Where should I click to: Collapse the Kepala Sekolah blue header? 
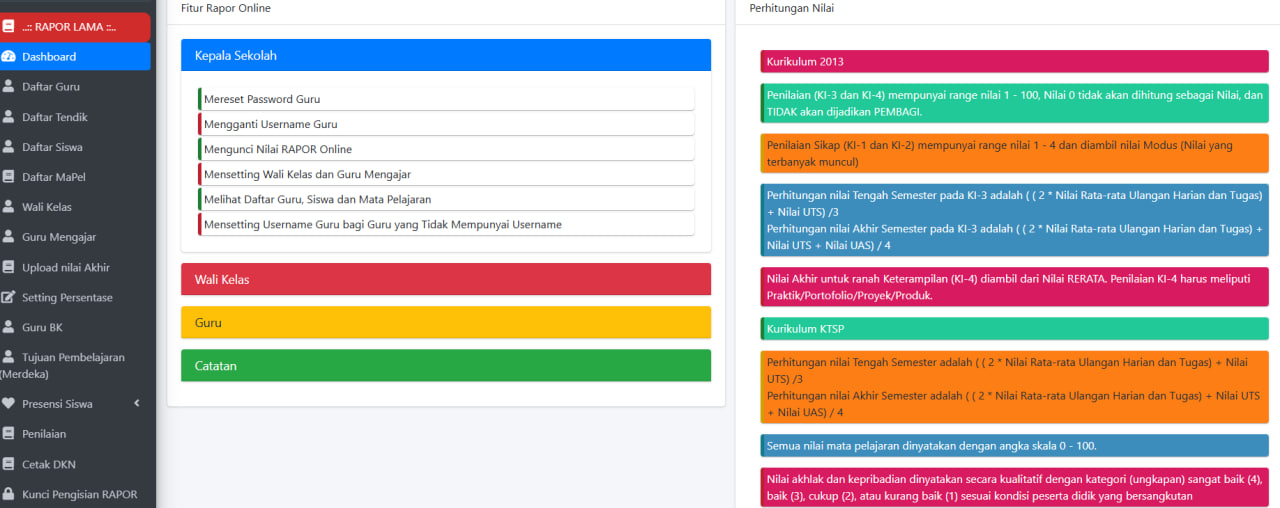click(446, 56)
